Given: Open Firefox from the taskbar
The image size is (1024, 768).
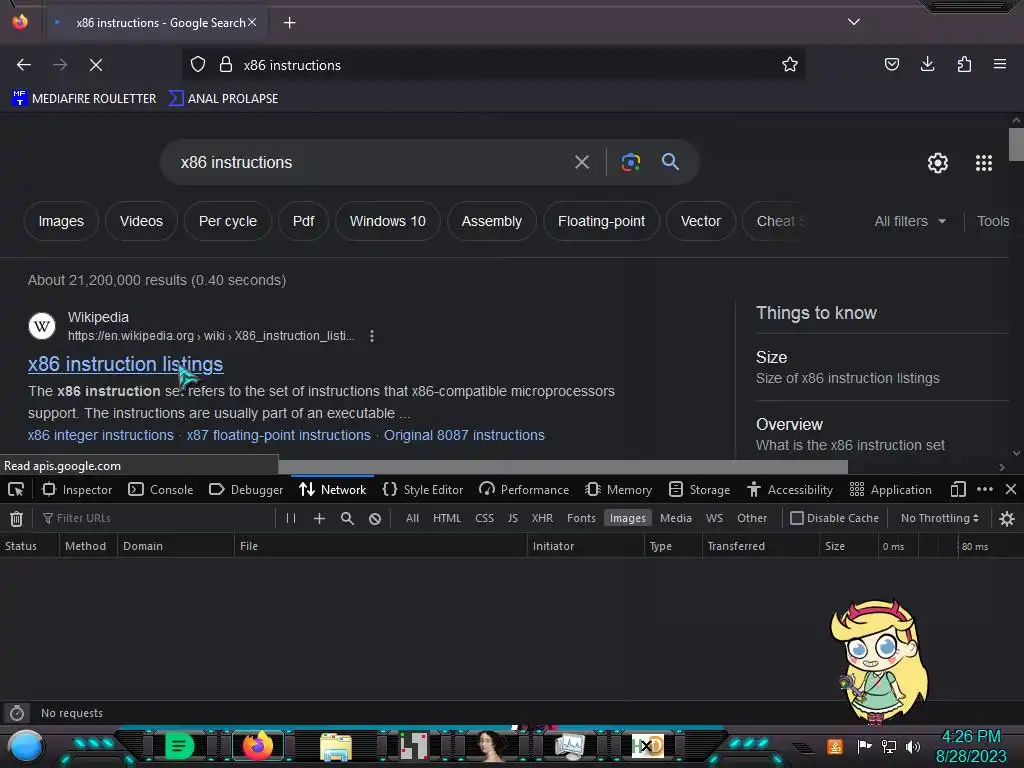Looking at the screenshot, I should (x=258, y=745).
